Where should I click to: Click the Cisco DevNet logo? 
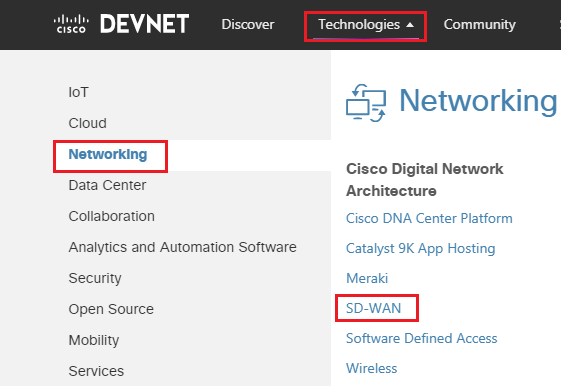tap(121, 24)
